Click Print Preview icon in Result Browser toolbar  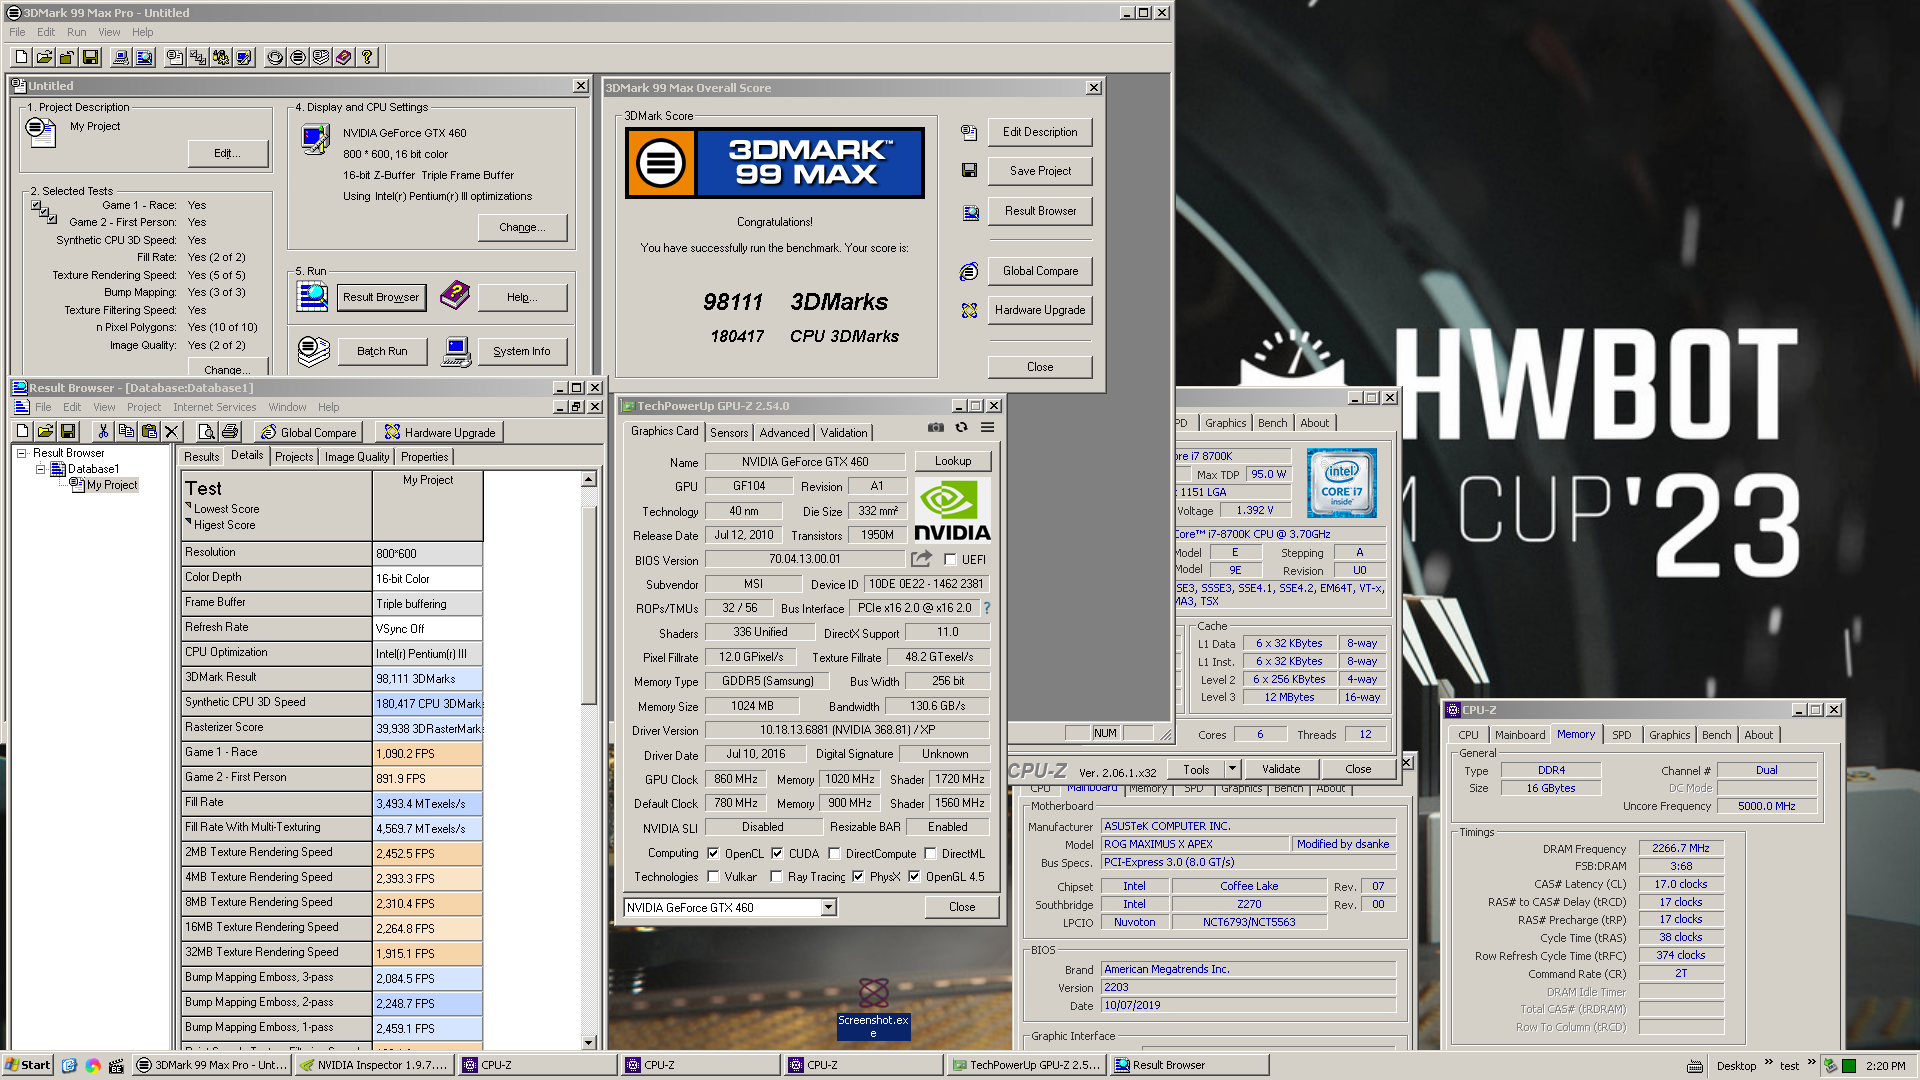click(x=207, y=431)
